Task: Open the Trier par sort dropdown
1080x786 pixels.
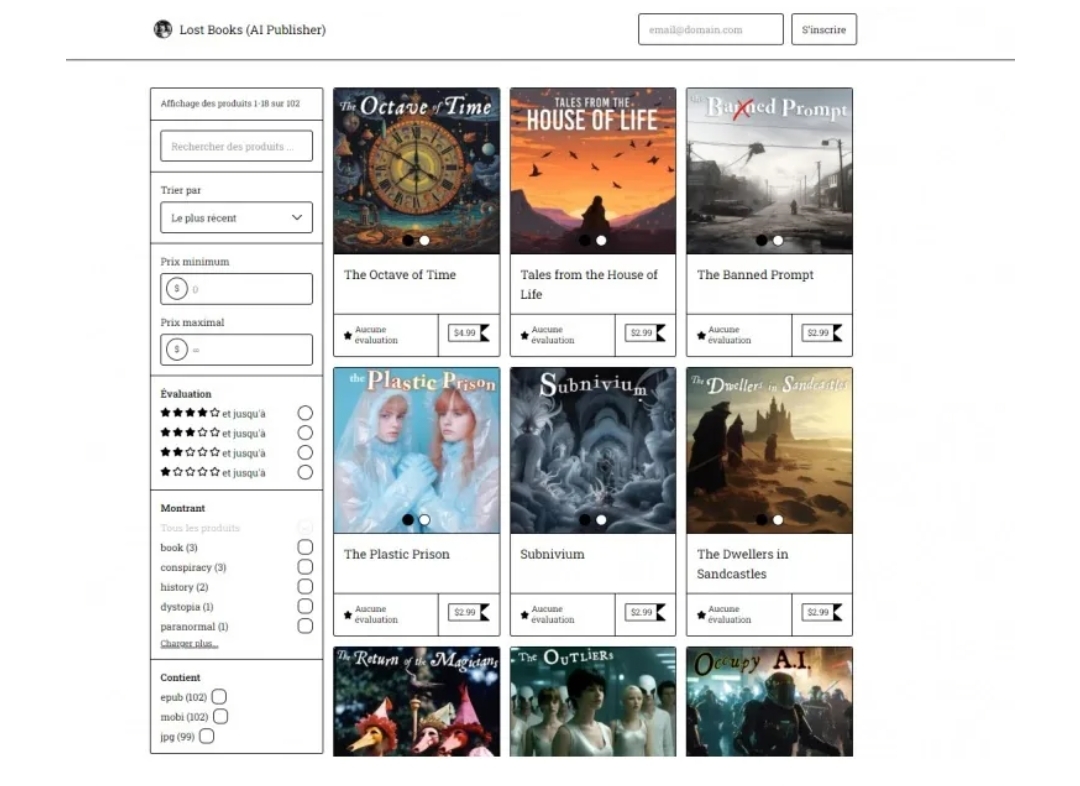Action: pyautogui.click(x=236, y=218)
